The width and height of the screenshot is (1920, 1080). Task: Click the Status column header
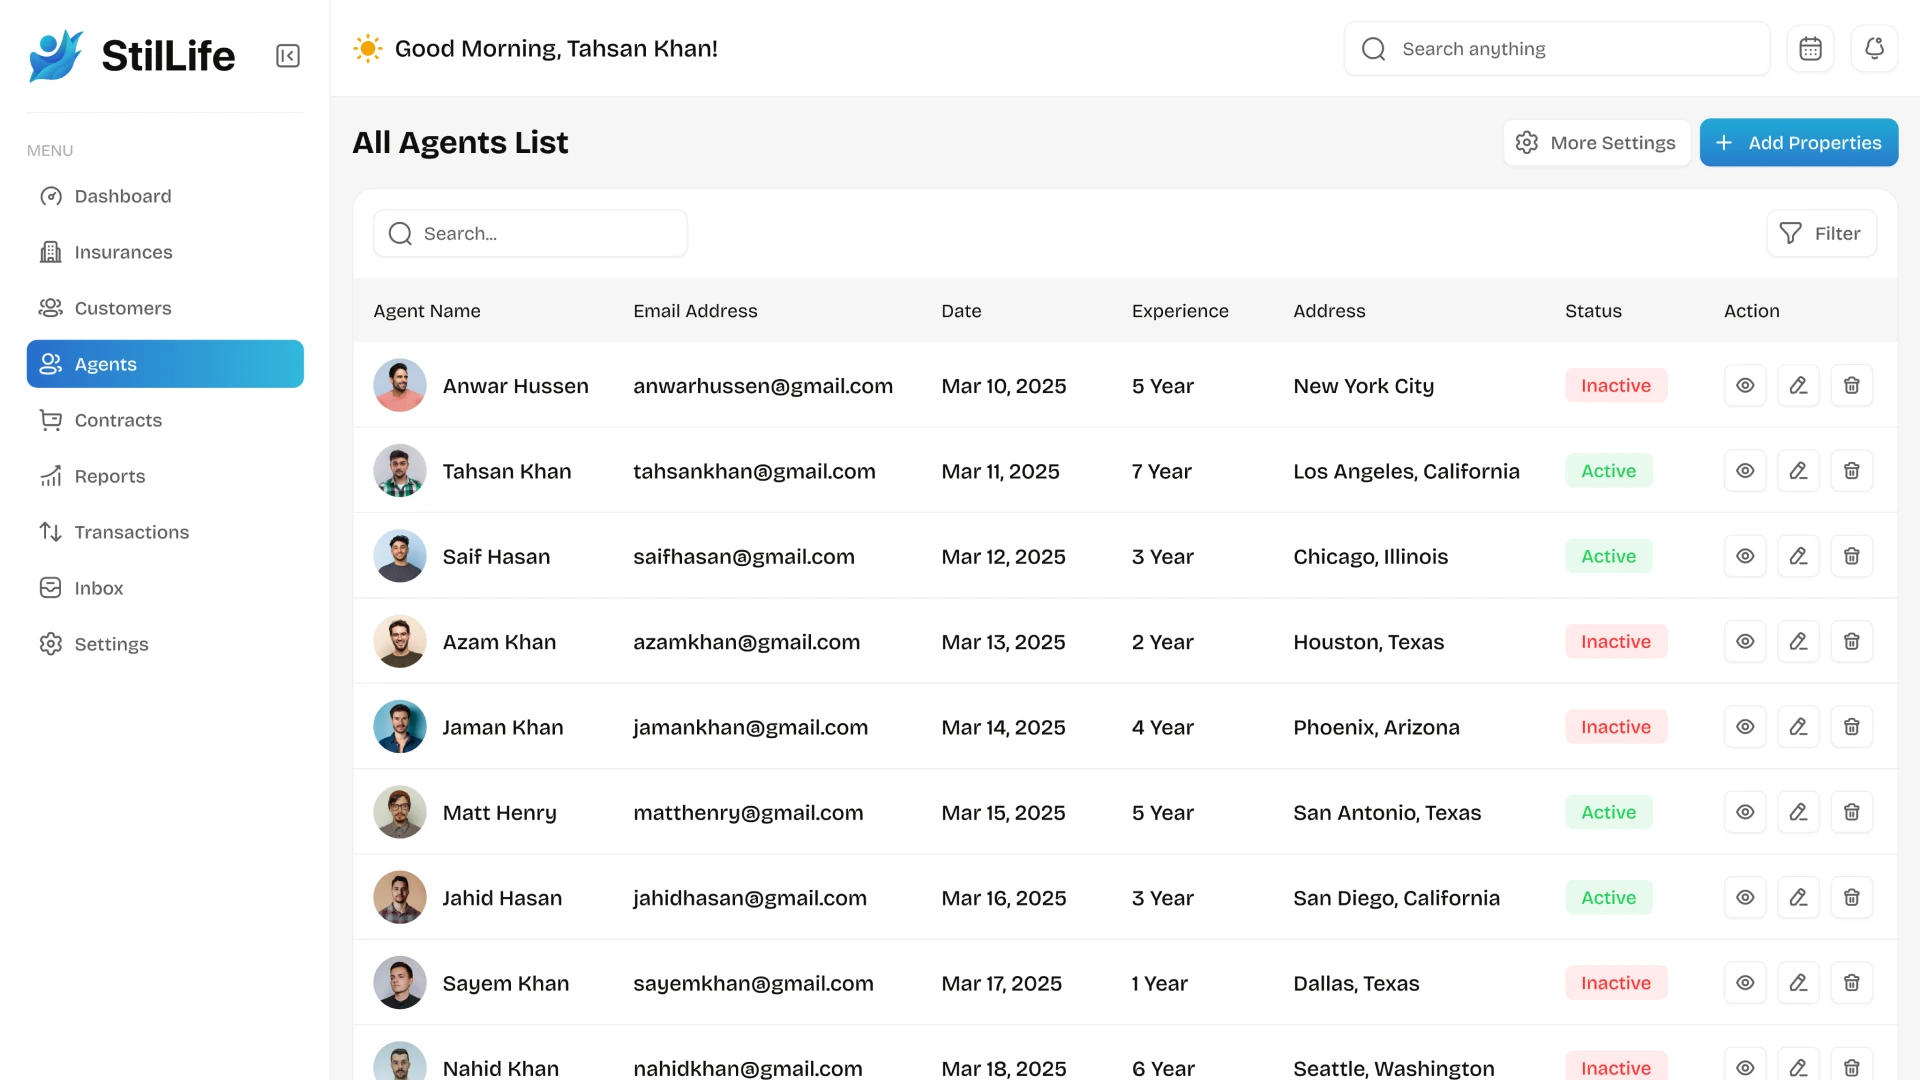coord(1593,311)
